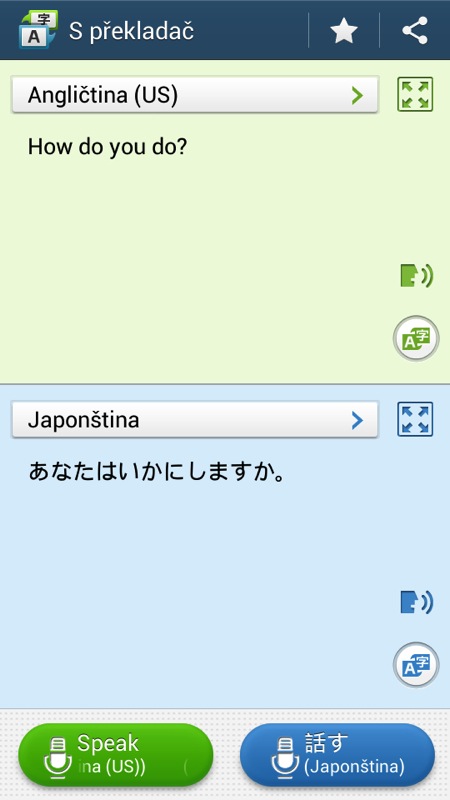This screenshot has width=450, height=800.
Task: Click the blue chevron beside Japonština
Action: [x=357, y=420]
